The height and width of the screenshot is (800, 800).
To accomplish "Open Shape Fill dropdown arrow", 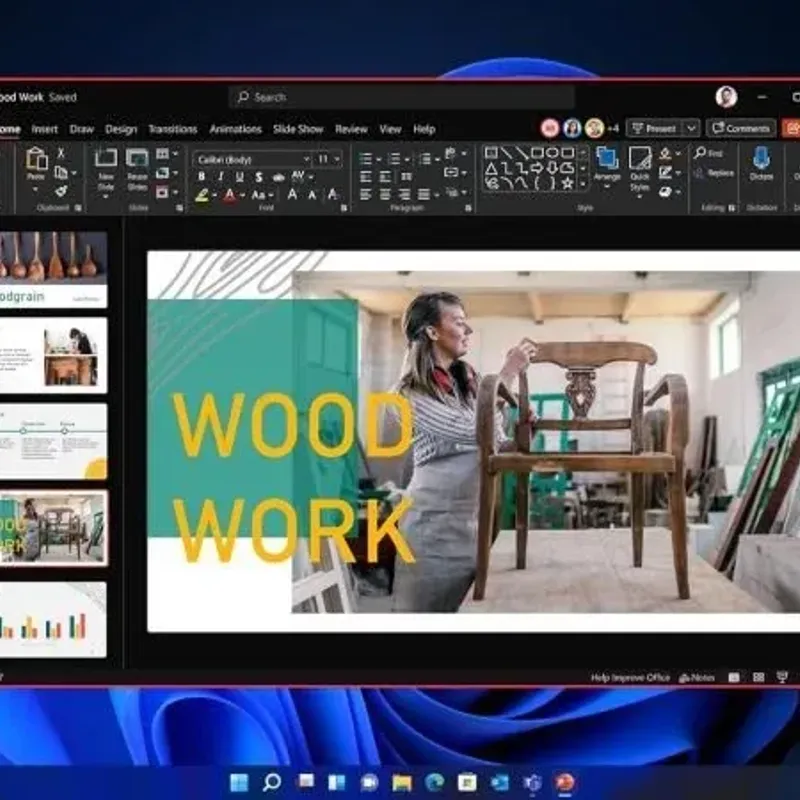I will pyautogui.click(x=678, y=154).
